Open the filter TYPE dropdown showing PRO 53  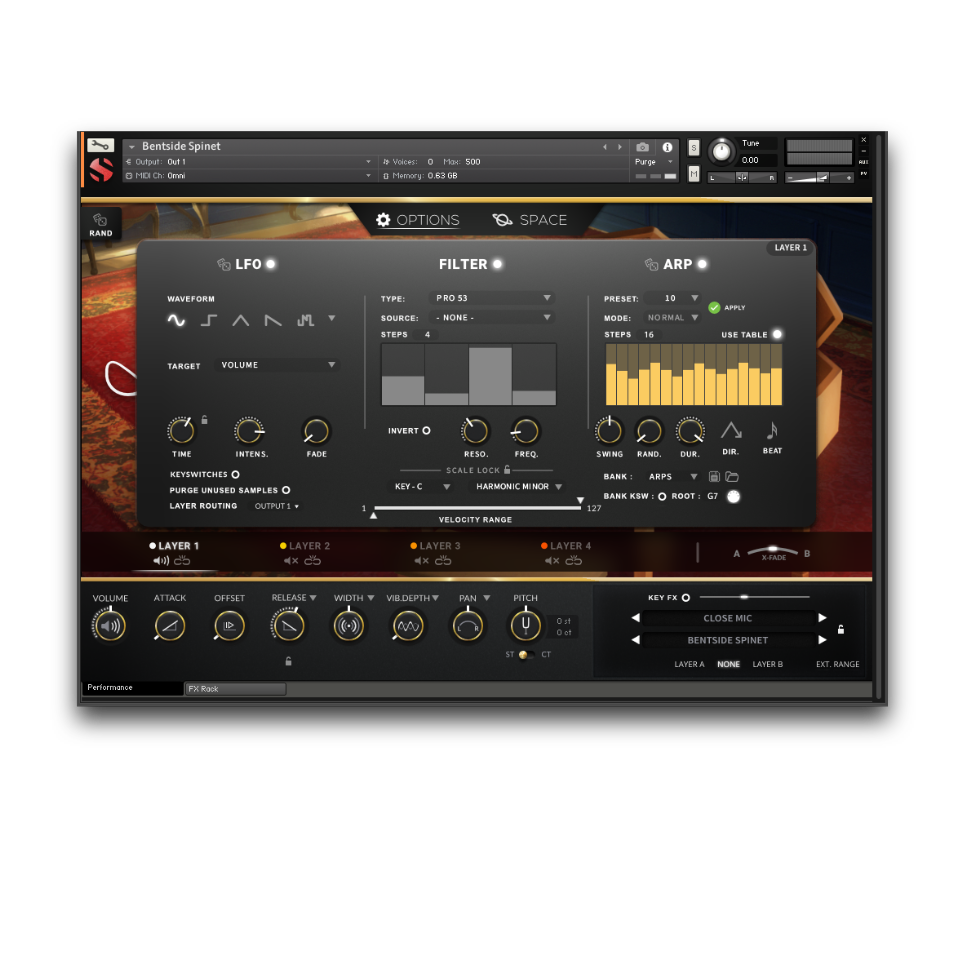(490, 297)
